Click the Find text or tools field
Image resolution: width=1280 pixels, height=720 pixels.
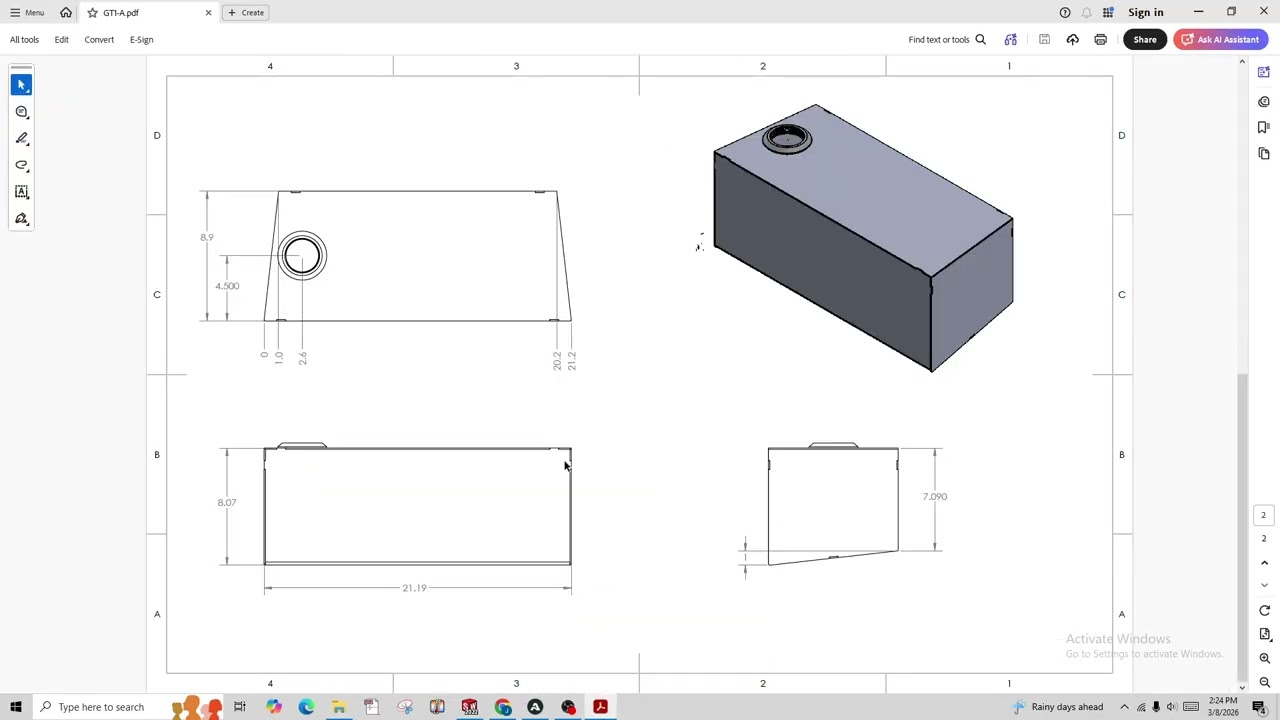click(939, 39)
